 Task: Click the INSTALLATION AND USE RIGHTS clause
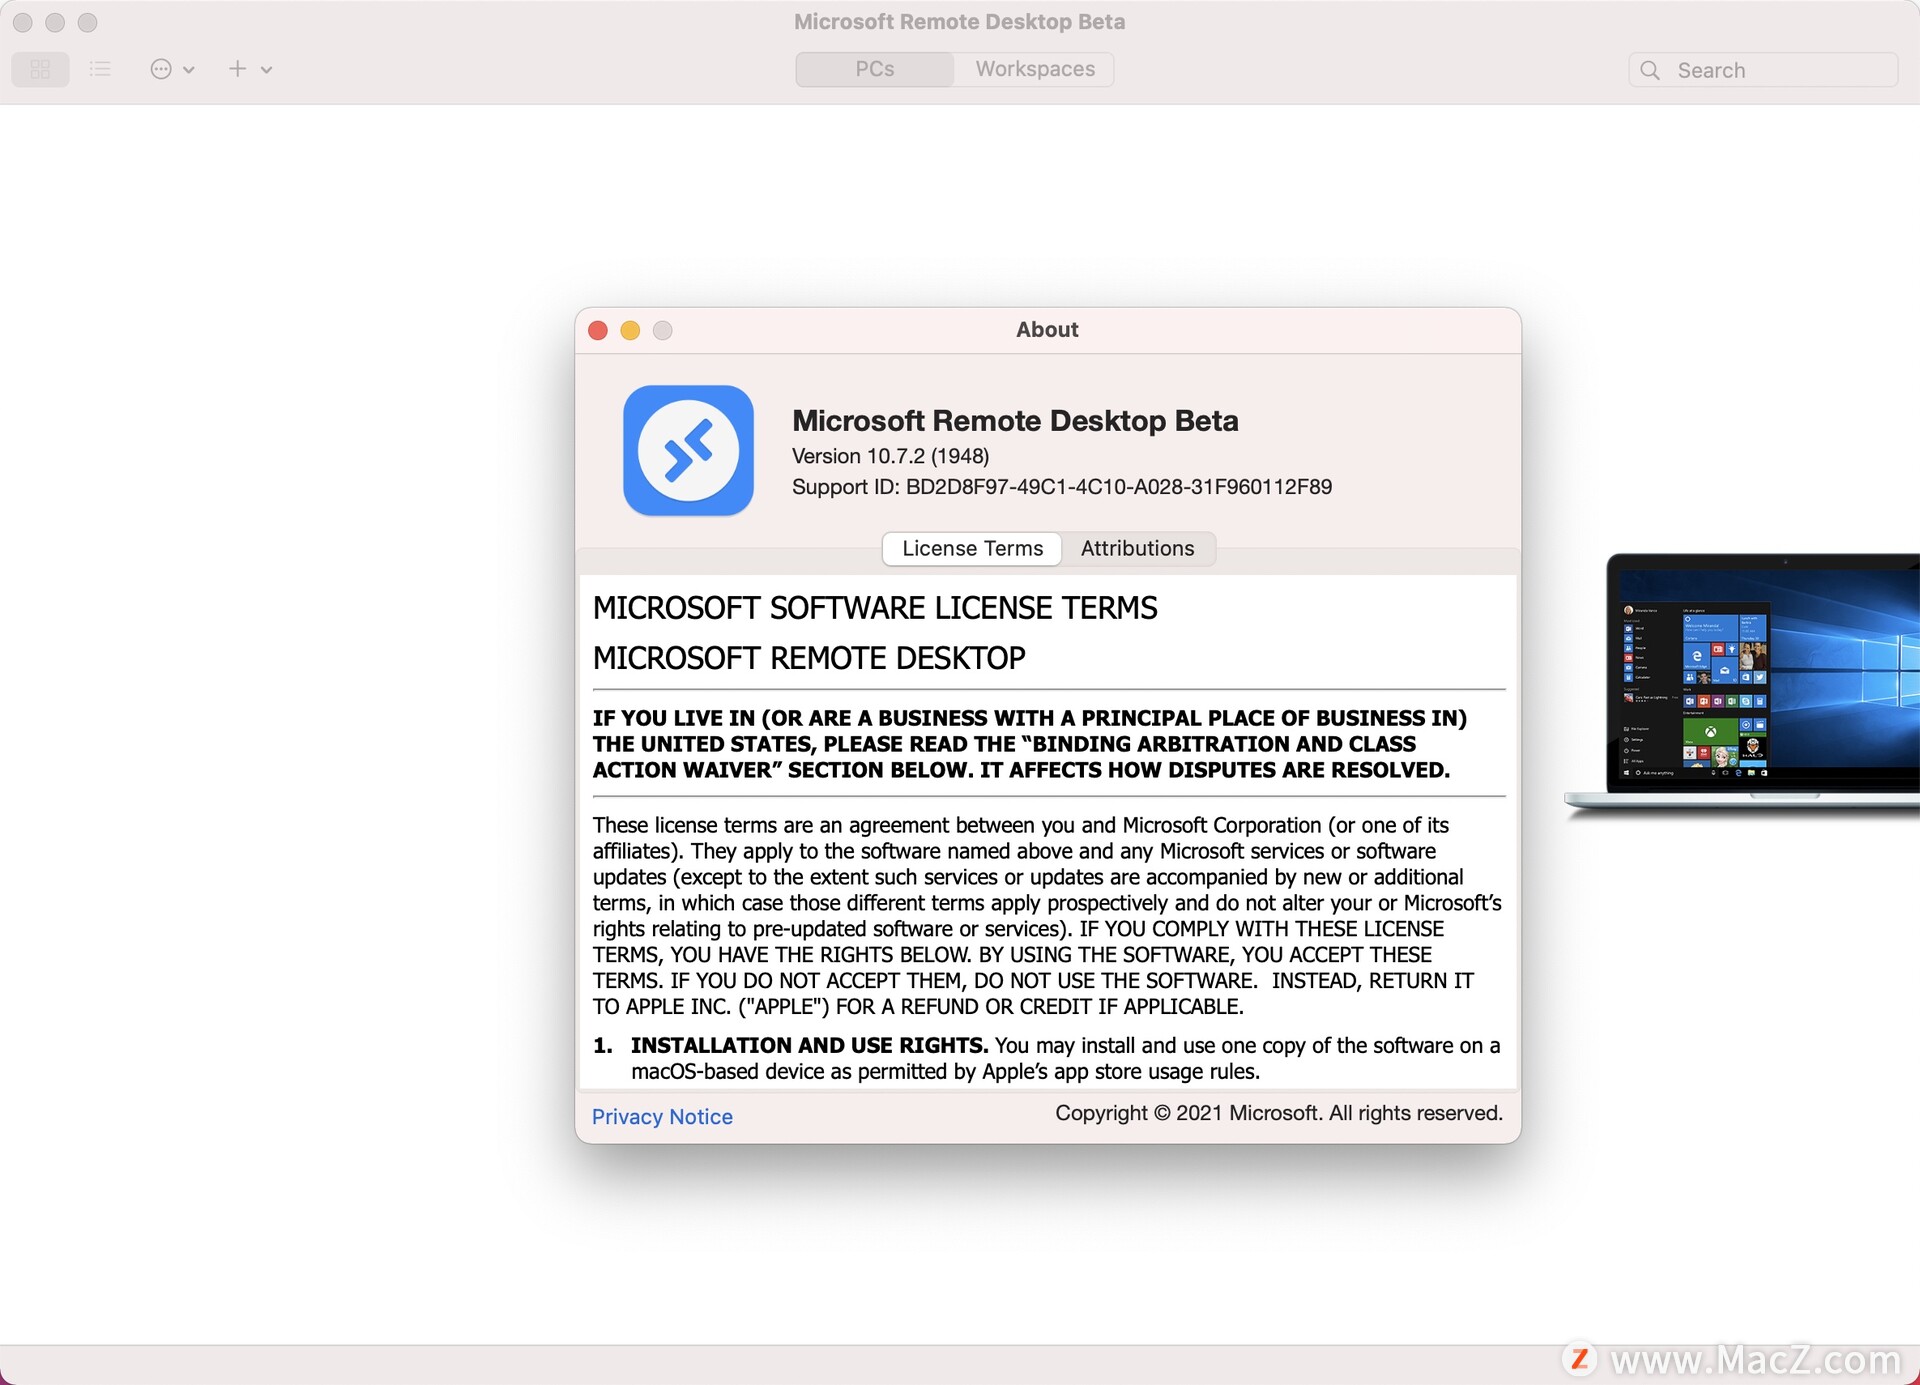click(1047, 1058)
